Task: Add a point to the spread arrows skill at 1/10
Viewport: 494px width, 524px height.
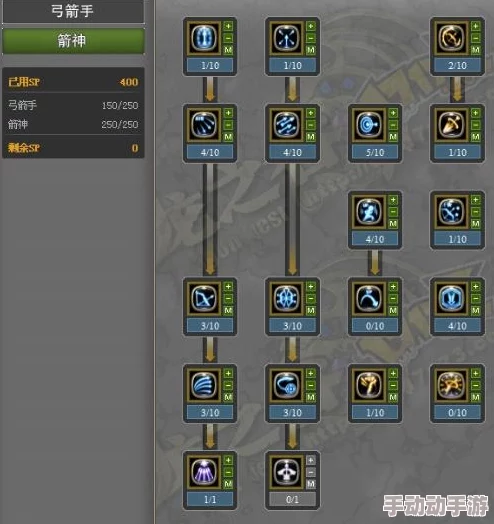Action: (311, 26)
